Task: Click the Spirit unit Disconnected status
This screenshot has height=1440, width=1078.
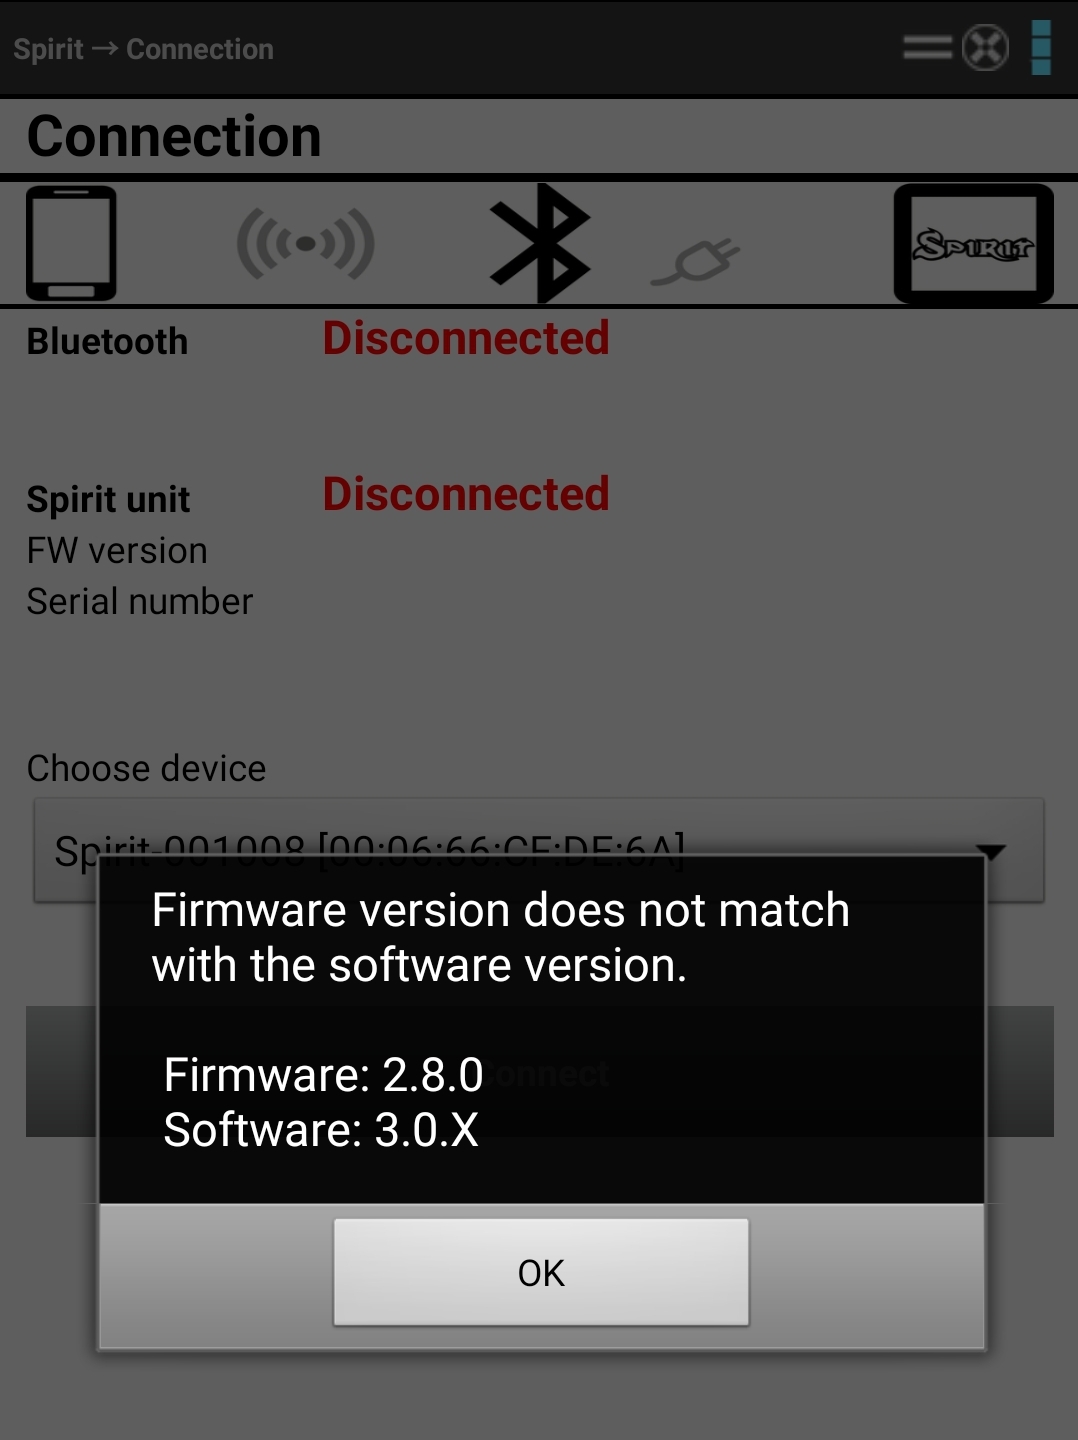Action: pos(466,494)
